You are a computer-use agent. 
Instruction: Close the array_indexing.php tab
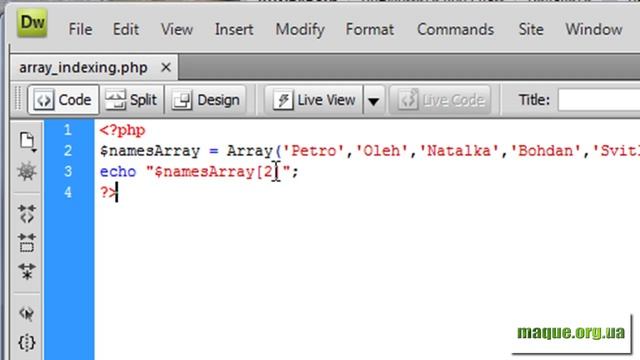166,67
